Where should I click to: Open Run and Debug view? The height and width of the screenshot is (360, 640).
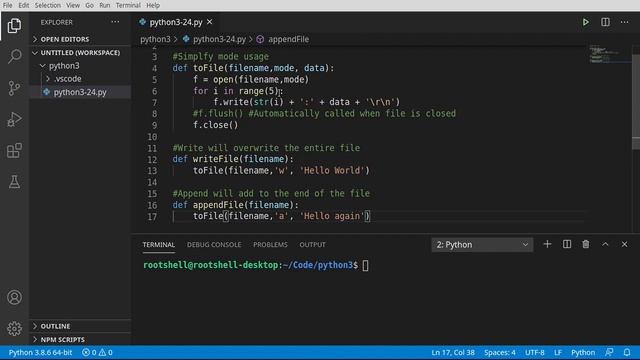(x=14, y=119)
